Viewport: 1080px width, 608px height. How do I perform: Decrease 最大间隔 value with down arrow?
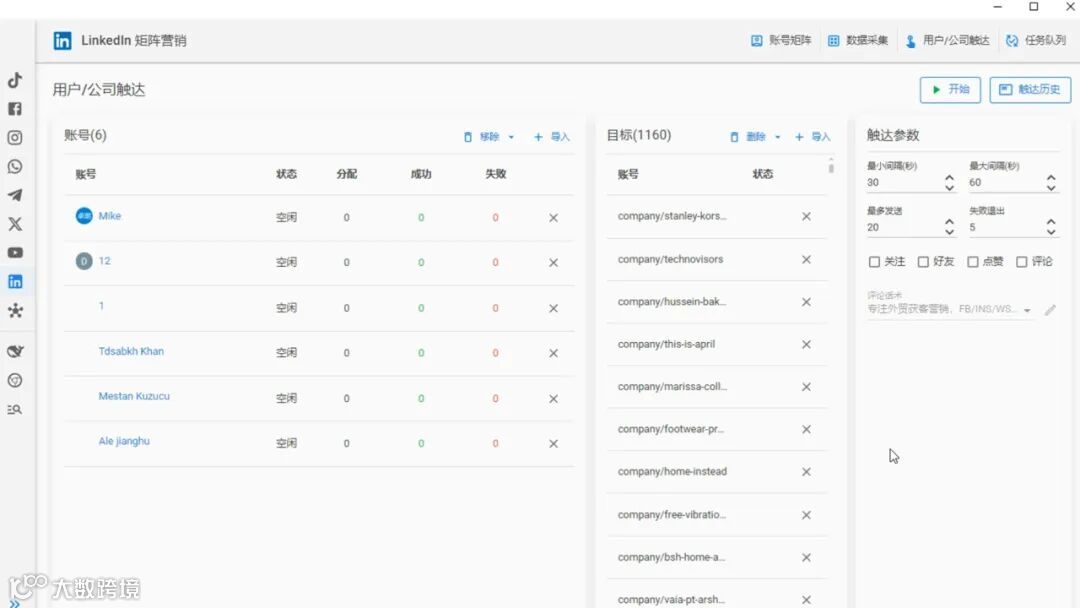1051,187
